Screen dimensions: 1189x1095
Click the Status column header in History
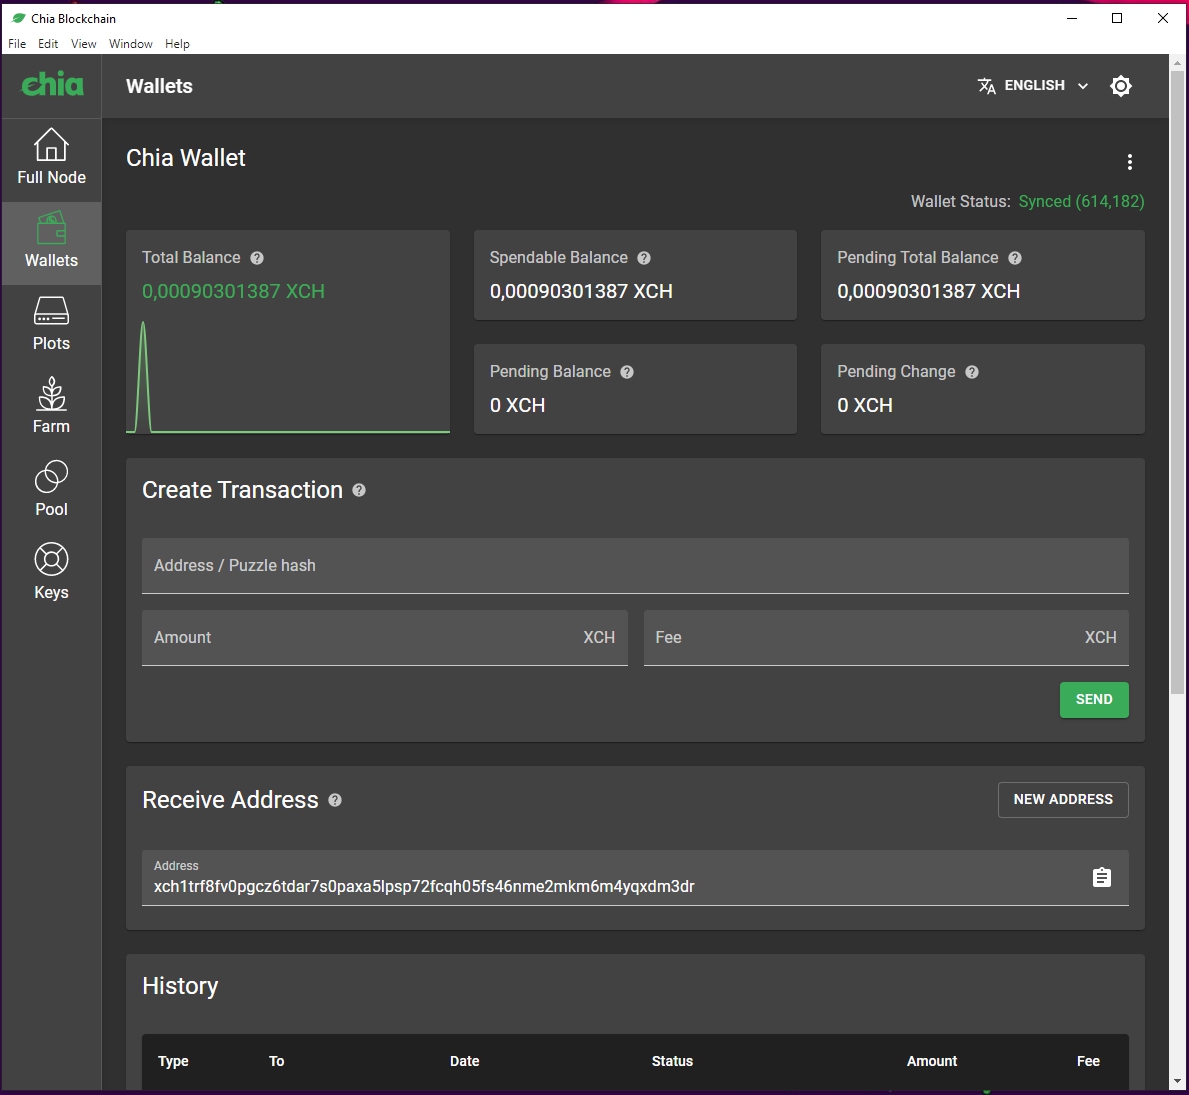672,1061
